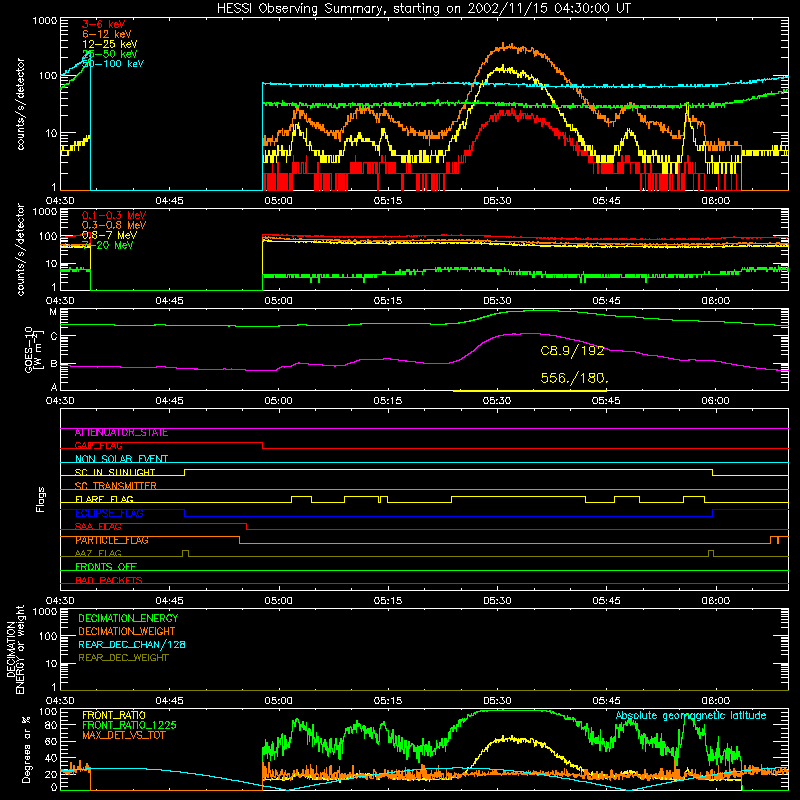Click the REAR_DEC_WEIGHT legend label
800x800 pixels.
(123, 658)
